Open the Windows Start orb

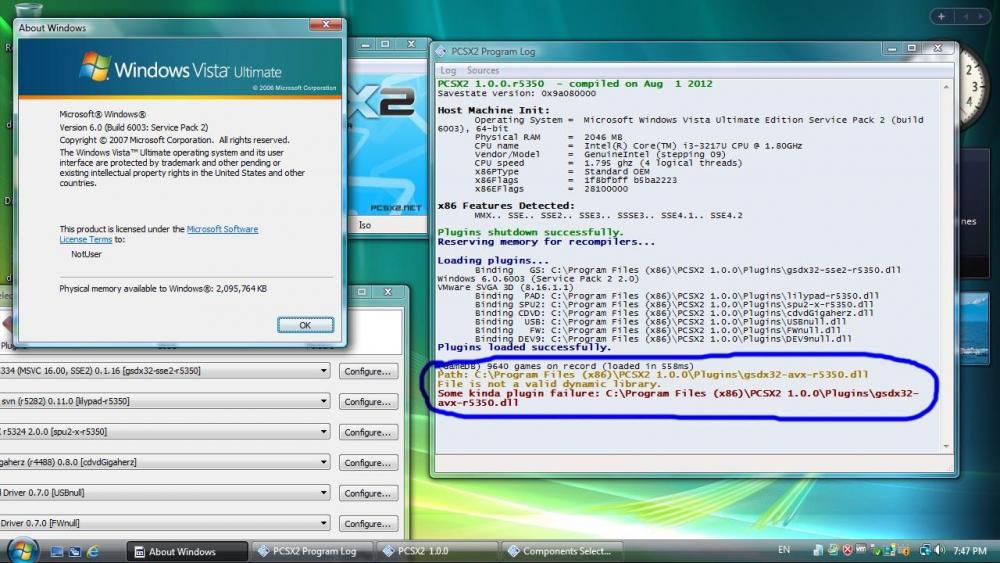pos(22,550)
